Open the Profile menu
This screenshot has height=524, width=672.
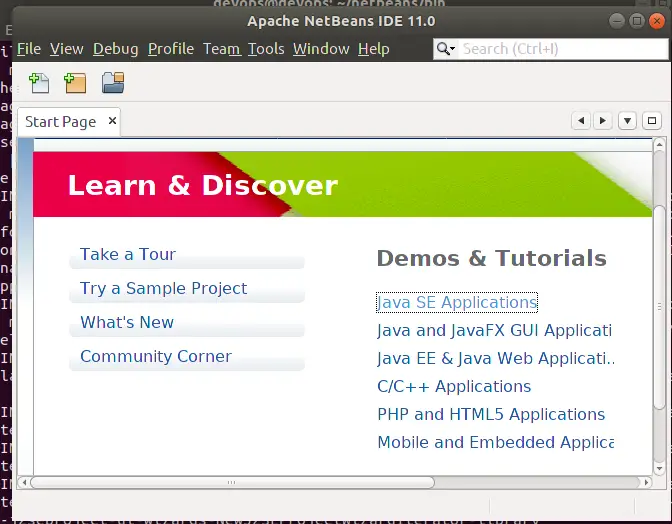click(171, 49)
